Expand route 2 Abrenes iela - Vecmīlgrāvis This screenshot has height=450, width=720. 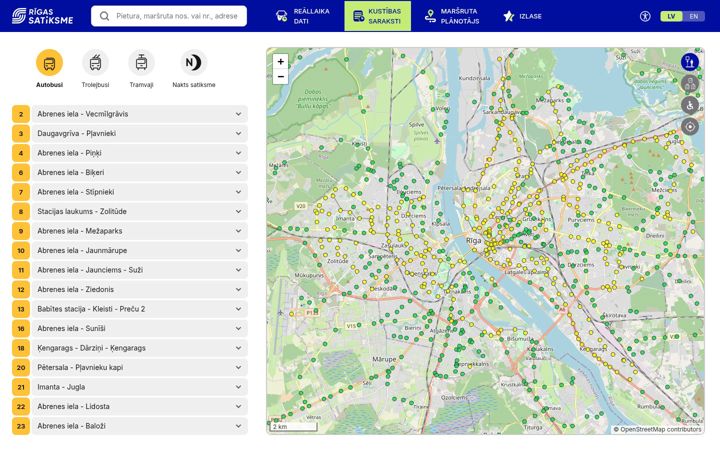(x=140, y=114)
